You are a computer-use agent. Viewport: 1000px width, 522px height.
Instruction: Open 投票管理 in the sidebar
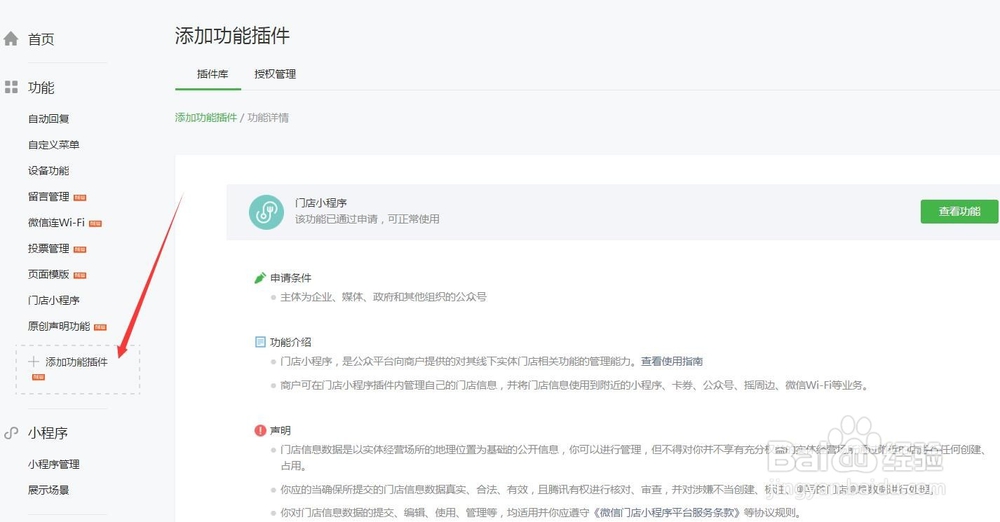tap(48, 249)
